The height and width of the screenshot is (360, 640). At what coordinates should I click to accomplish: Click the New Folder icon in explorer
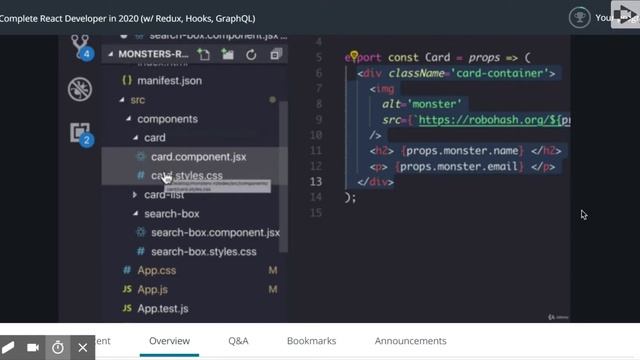click(x=227, y=54)
